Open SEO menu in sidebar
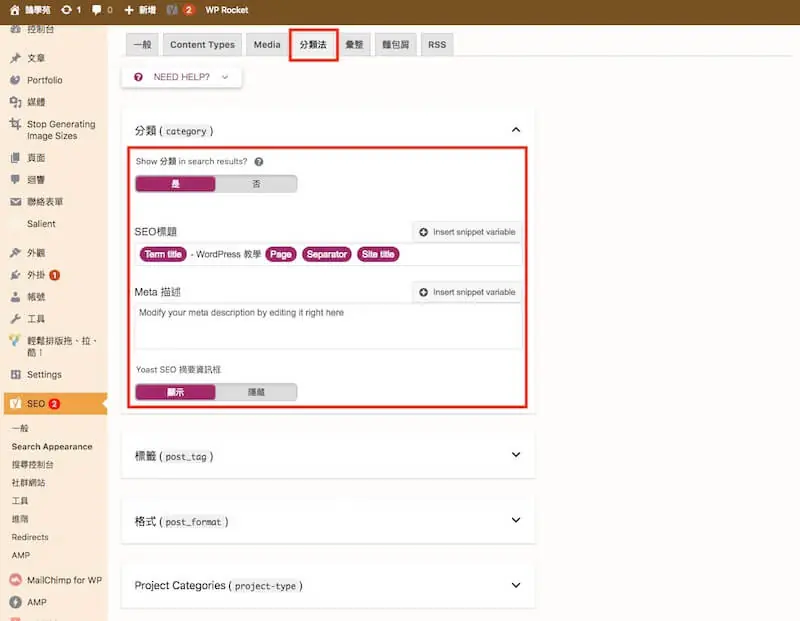The width and height of the screenshot is (800, 621). [56, 404]
